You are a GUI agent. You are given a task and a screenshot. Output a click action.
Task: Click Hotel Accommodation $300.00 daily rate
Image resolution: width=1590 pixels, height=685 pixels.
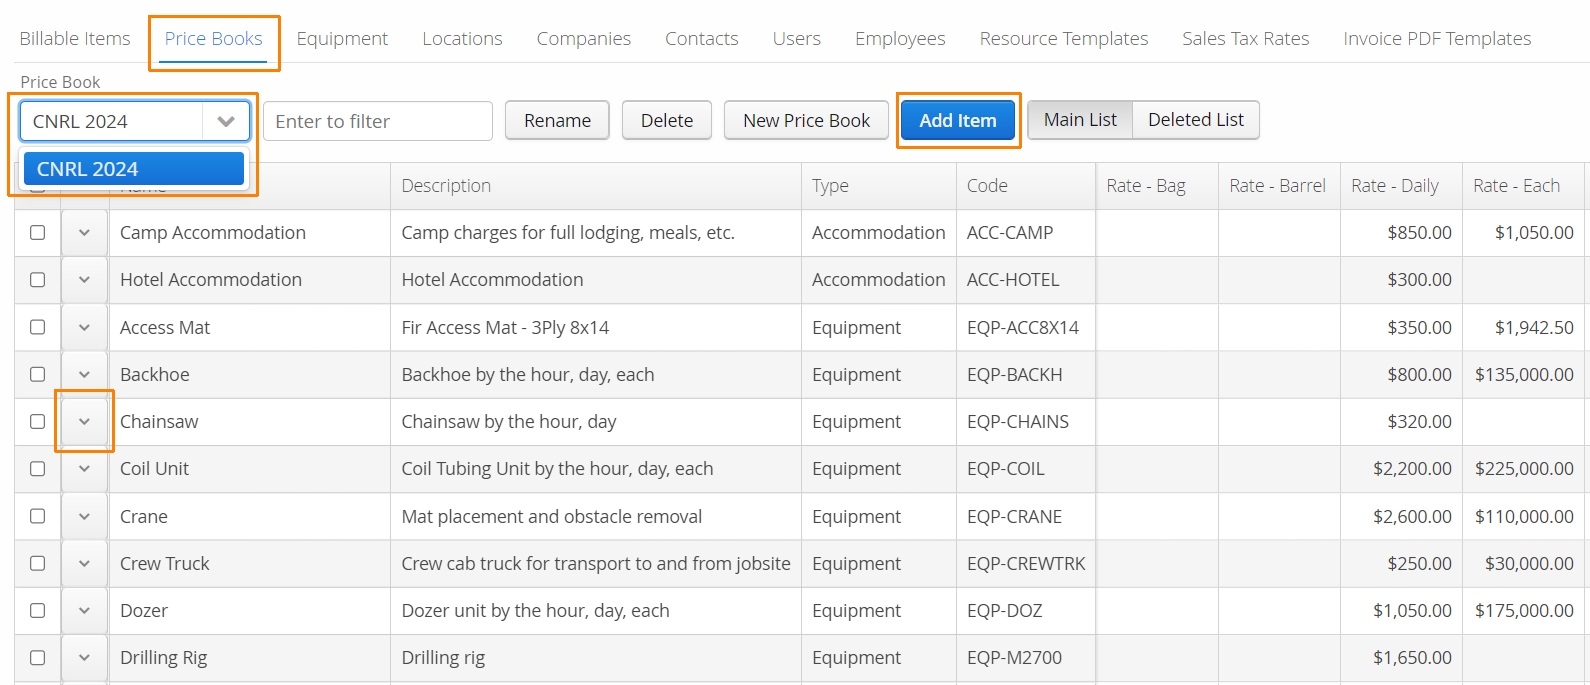(x=1401, y=280)
